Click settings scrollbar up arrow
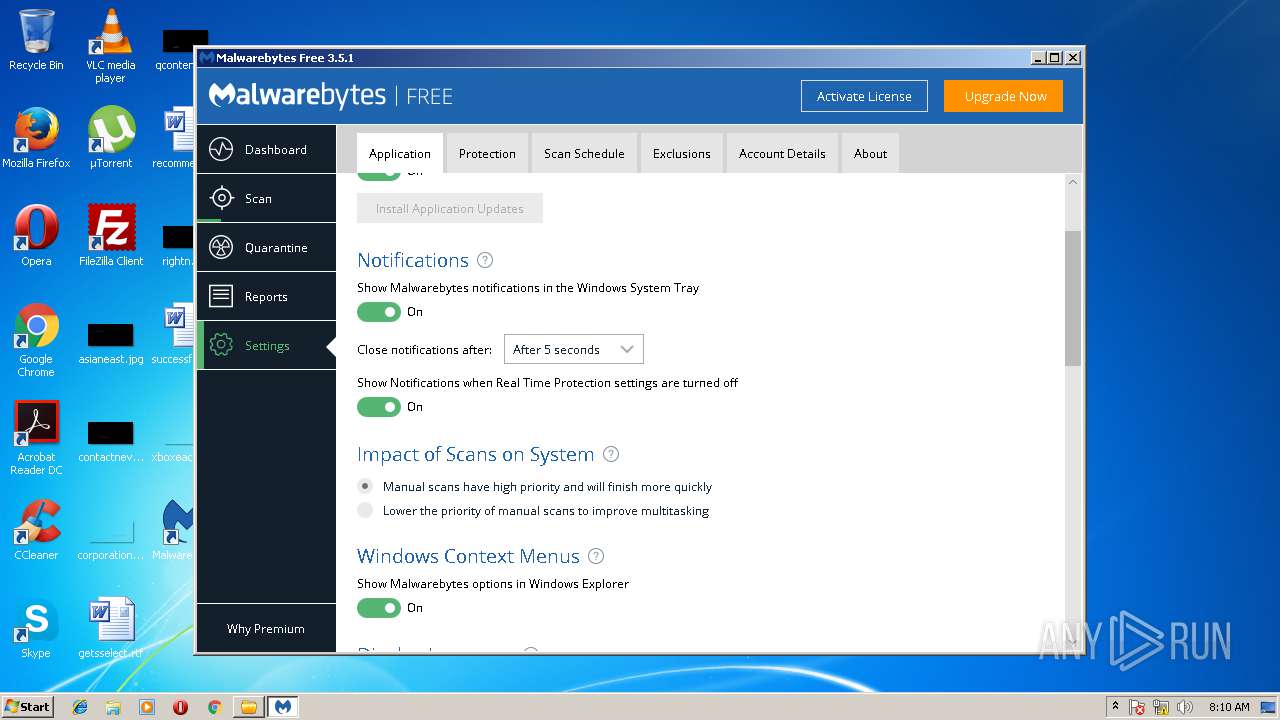The image size is (1280, 720). pos(1073,182)
